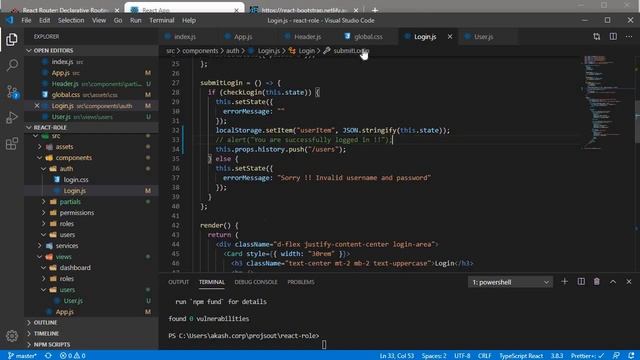640x360 pixels.
Task: Open the powershell terminal selector dropdown
Action: tap(510, 282)
